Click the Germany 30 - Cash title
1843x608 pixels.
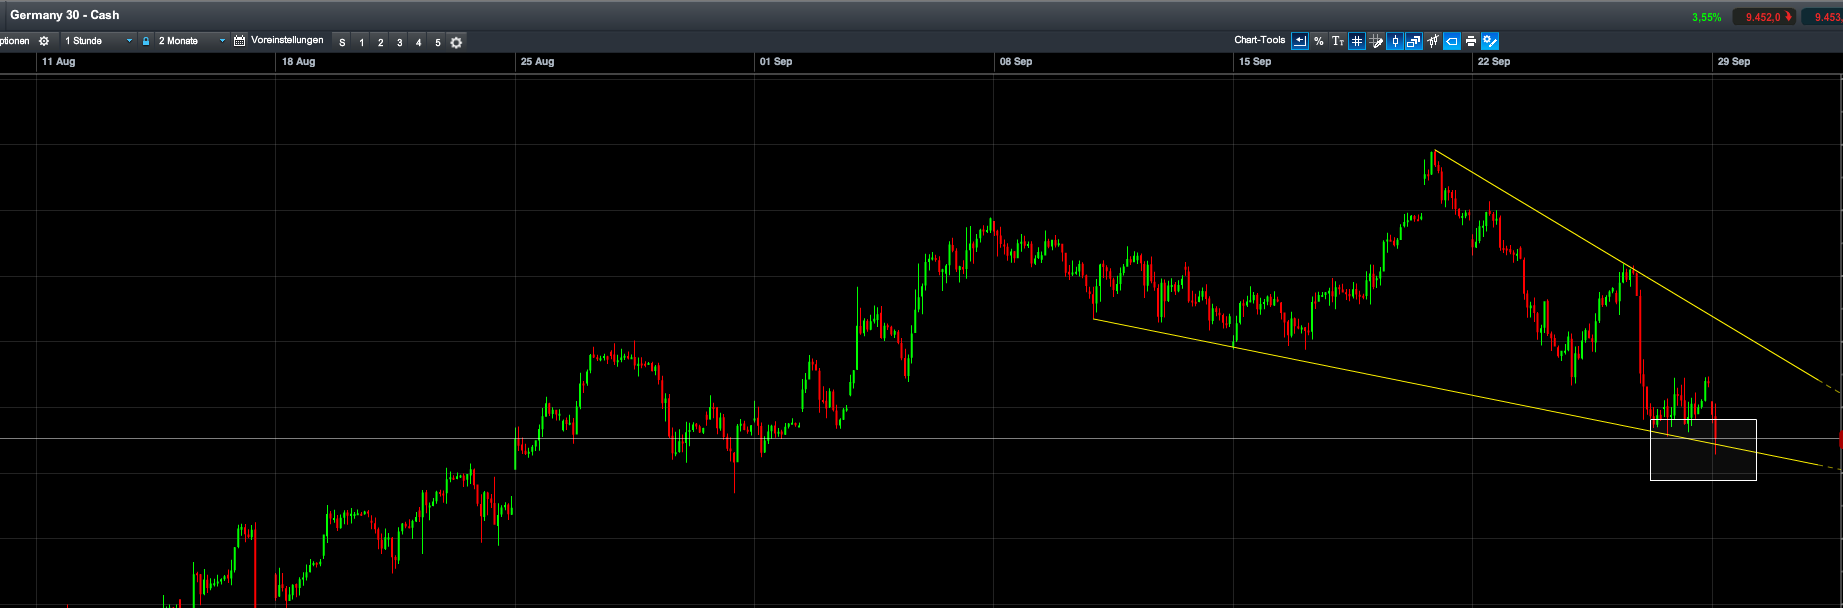click(64, 15)
